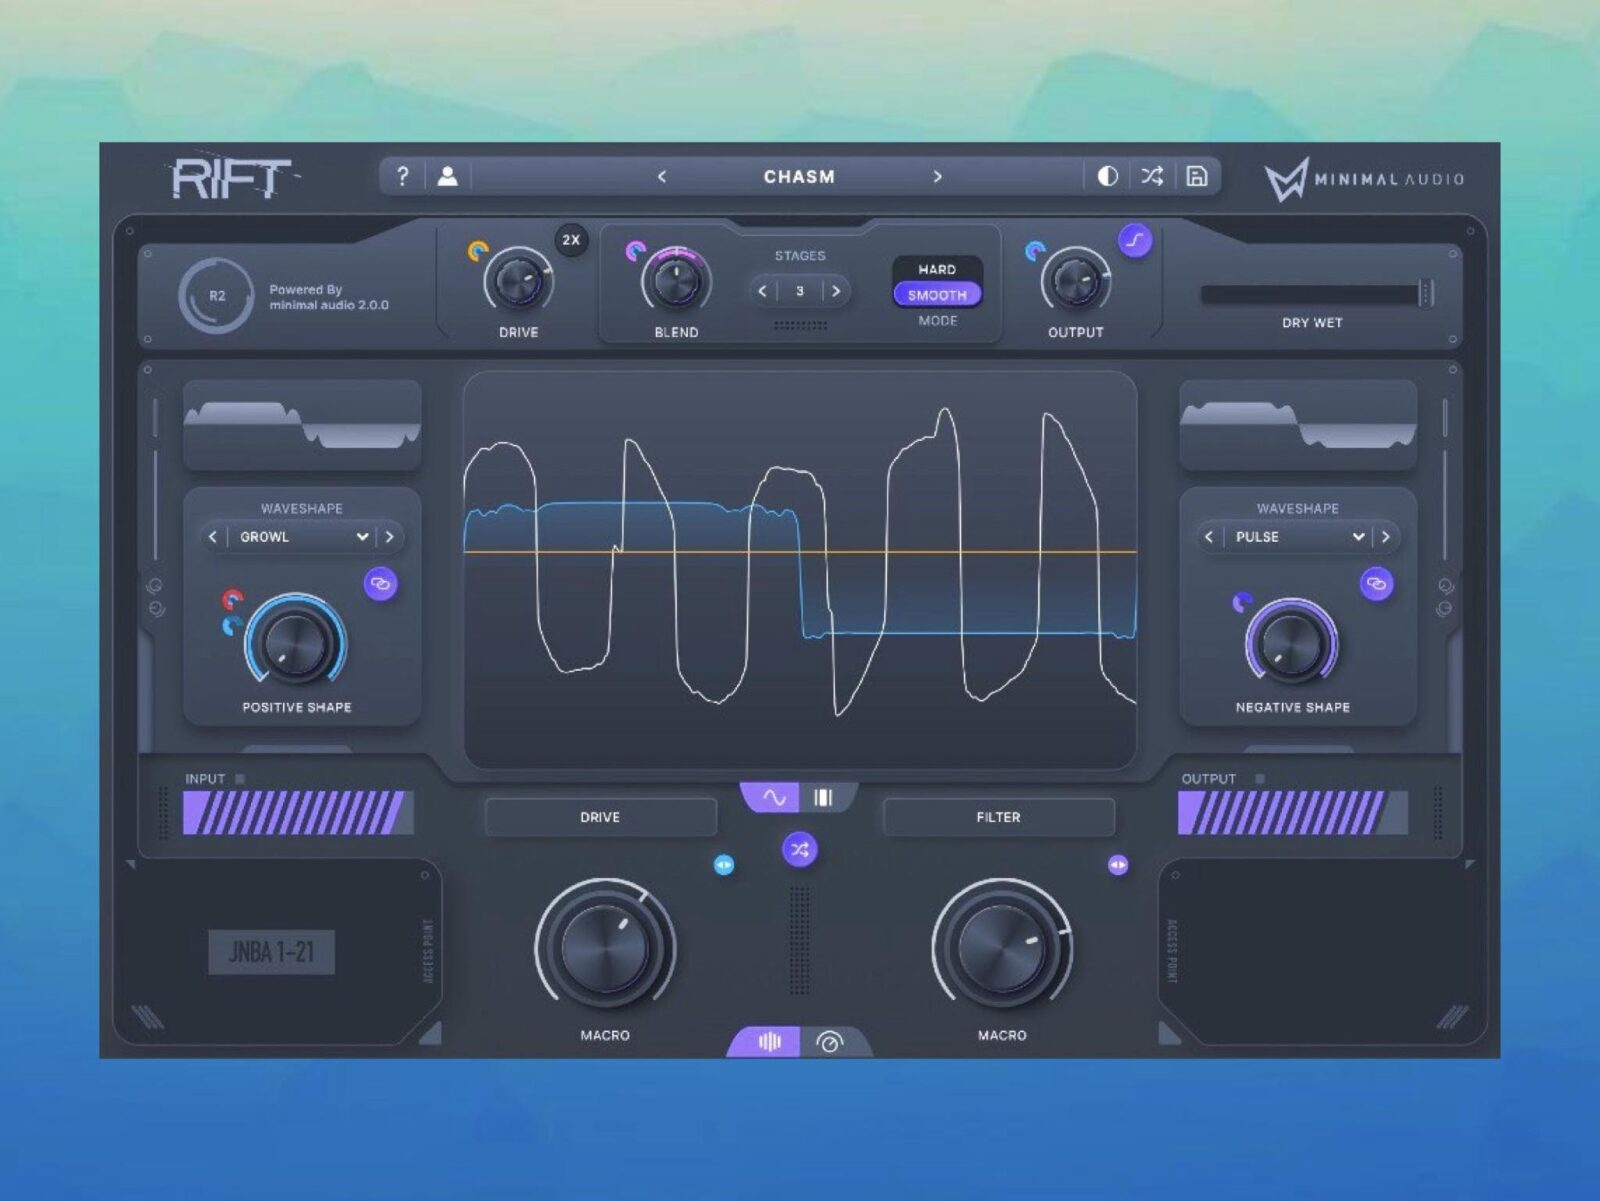This screenshot has height=1201, width=1600.
Task: Open the PULSE waveshape dropdown
Action: click(x=1298, y=537)
